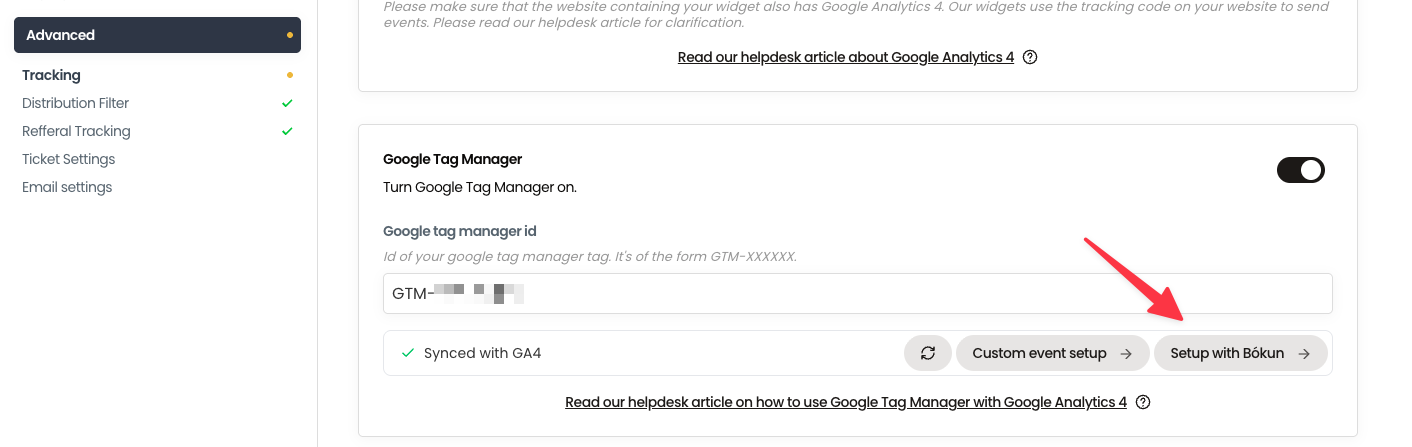
Task: Click the sync refresh icon button
Action: click(928, 353)
